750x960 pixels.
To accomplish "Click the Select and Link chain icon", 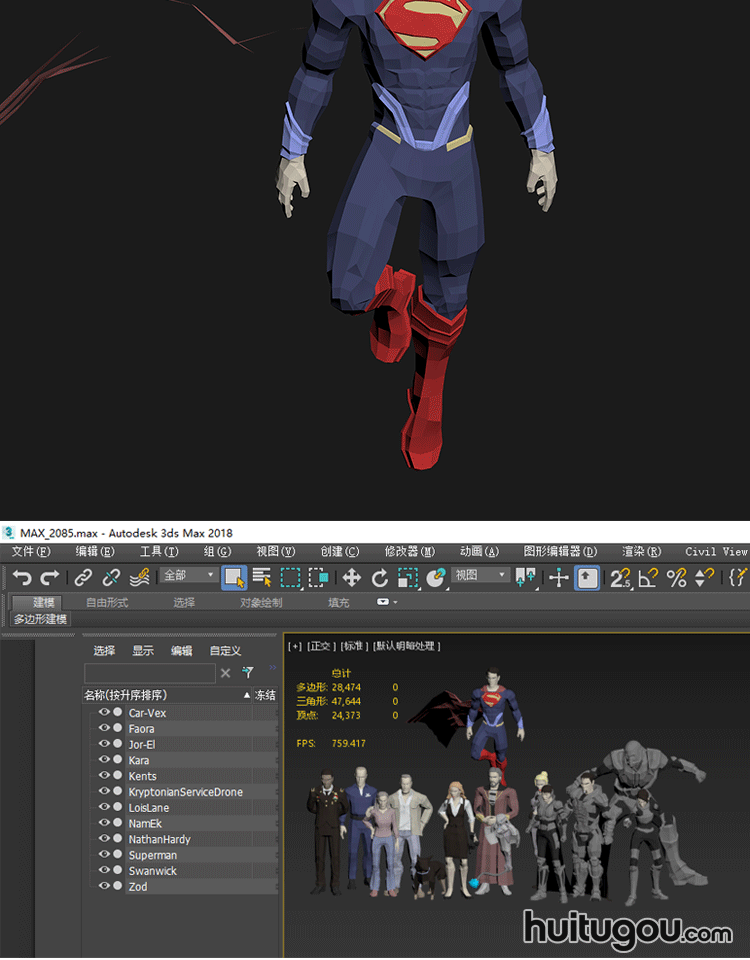I will (x=84, y=577).
